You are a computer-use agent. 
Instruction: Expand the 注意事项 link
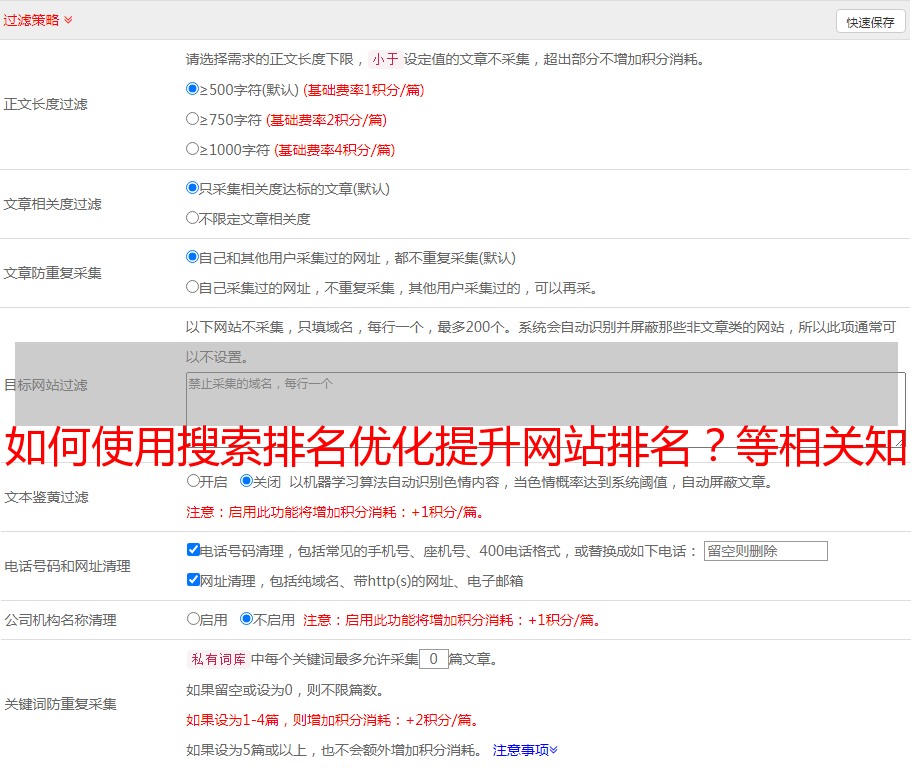525,751
